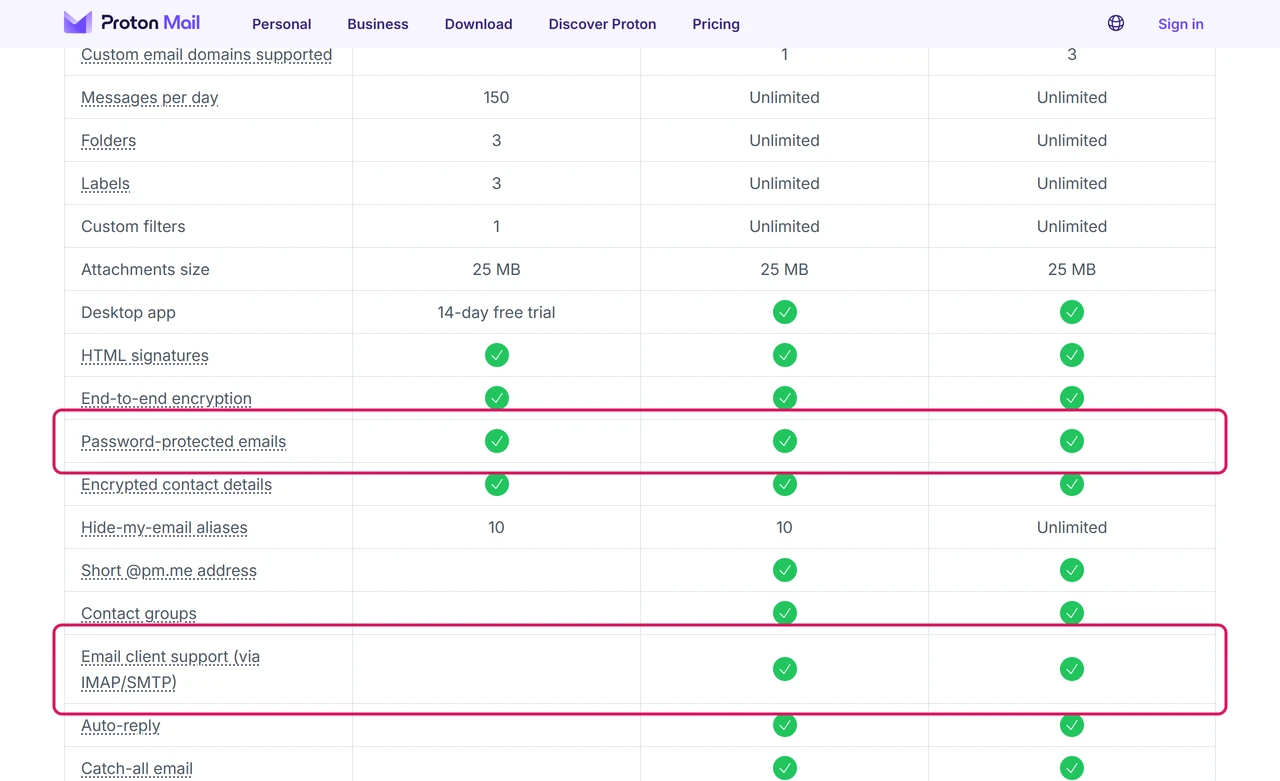The height and width of the screenshot is (781, 1280).
Task: Click the Contact groups label
Action: 139,614
